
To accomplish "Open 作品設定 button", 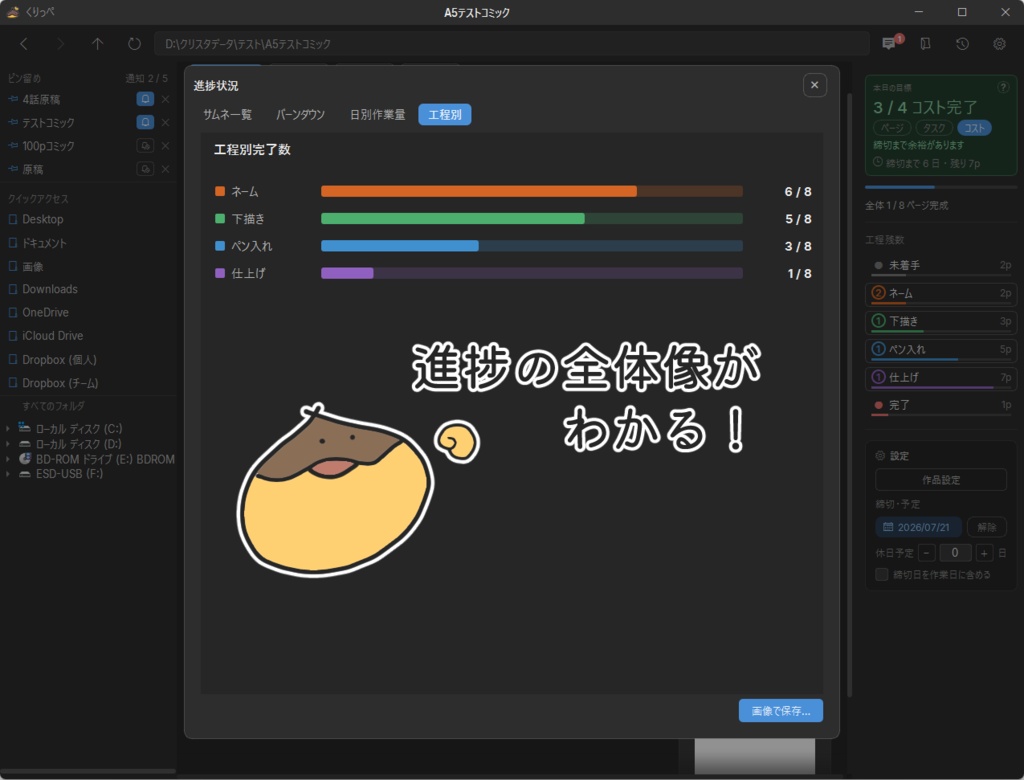I will pyautogui.click(x=940, y=480).
